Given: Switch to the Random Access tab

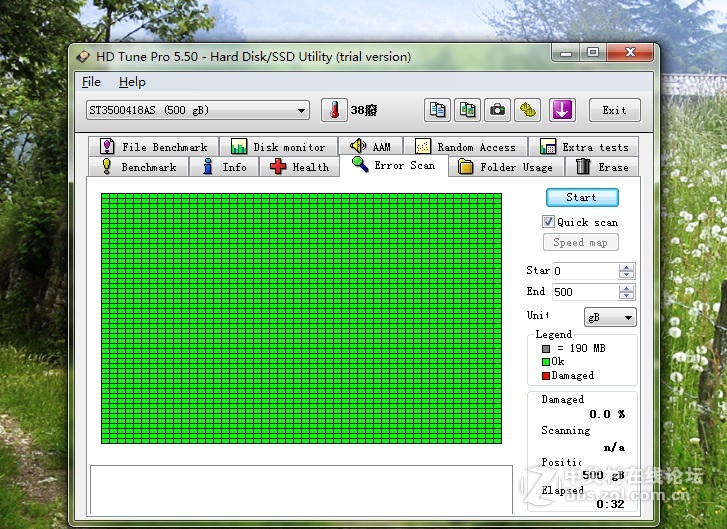Looking at the screenshot, I should (465, 147).
